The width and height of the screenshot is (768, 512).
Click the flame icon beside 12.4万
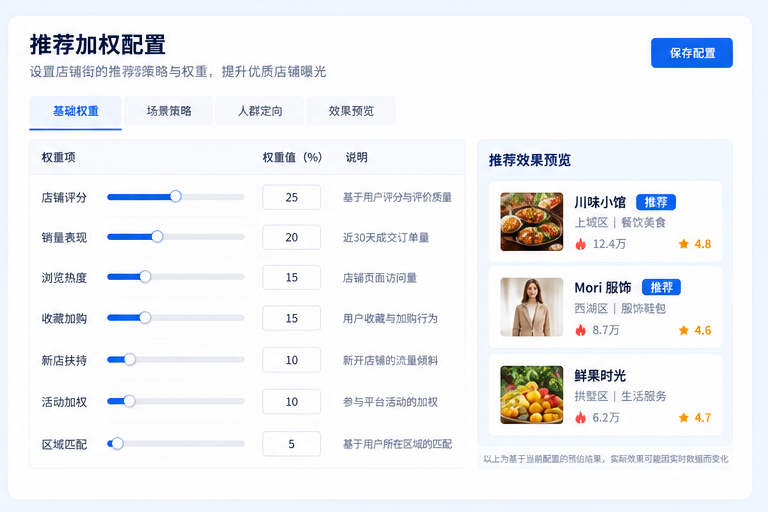tap(581, 244)
